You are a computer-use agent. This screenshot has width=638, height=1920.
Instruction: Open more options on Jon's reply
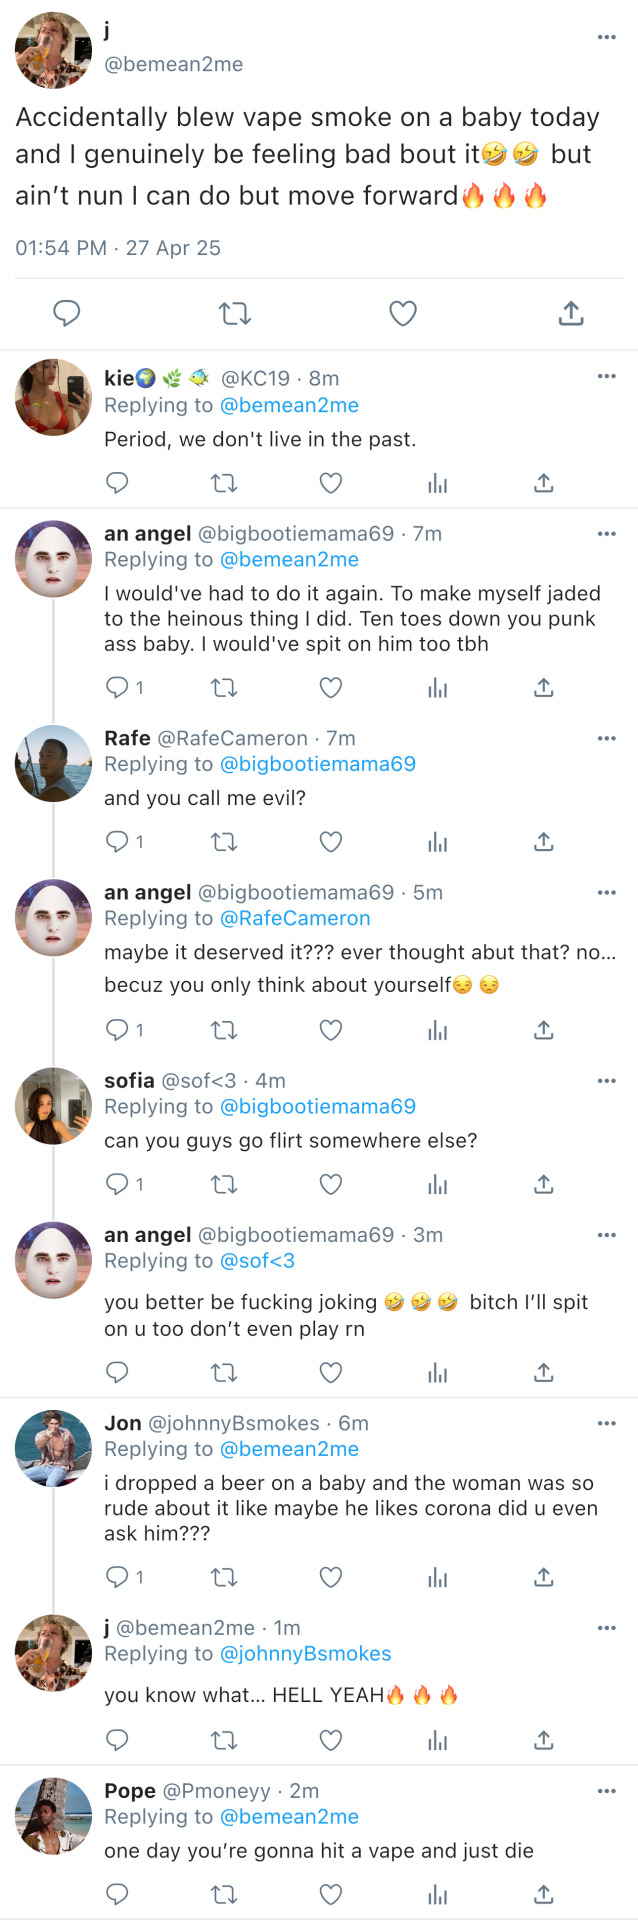(606, 1423)
